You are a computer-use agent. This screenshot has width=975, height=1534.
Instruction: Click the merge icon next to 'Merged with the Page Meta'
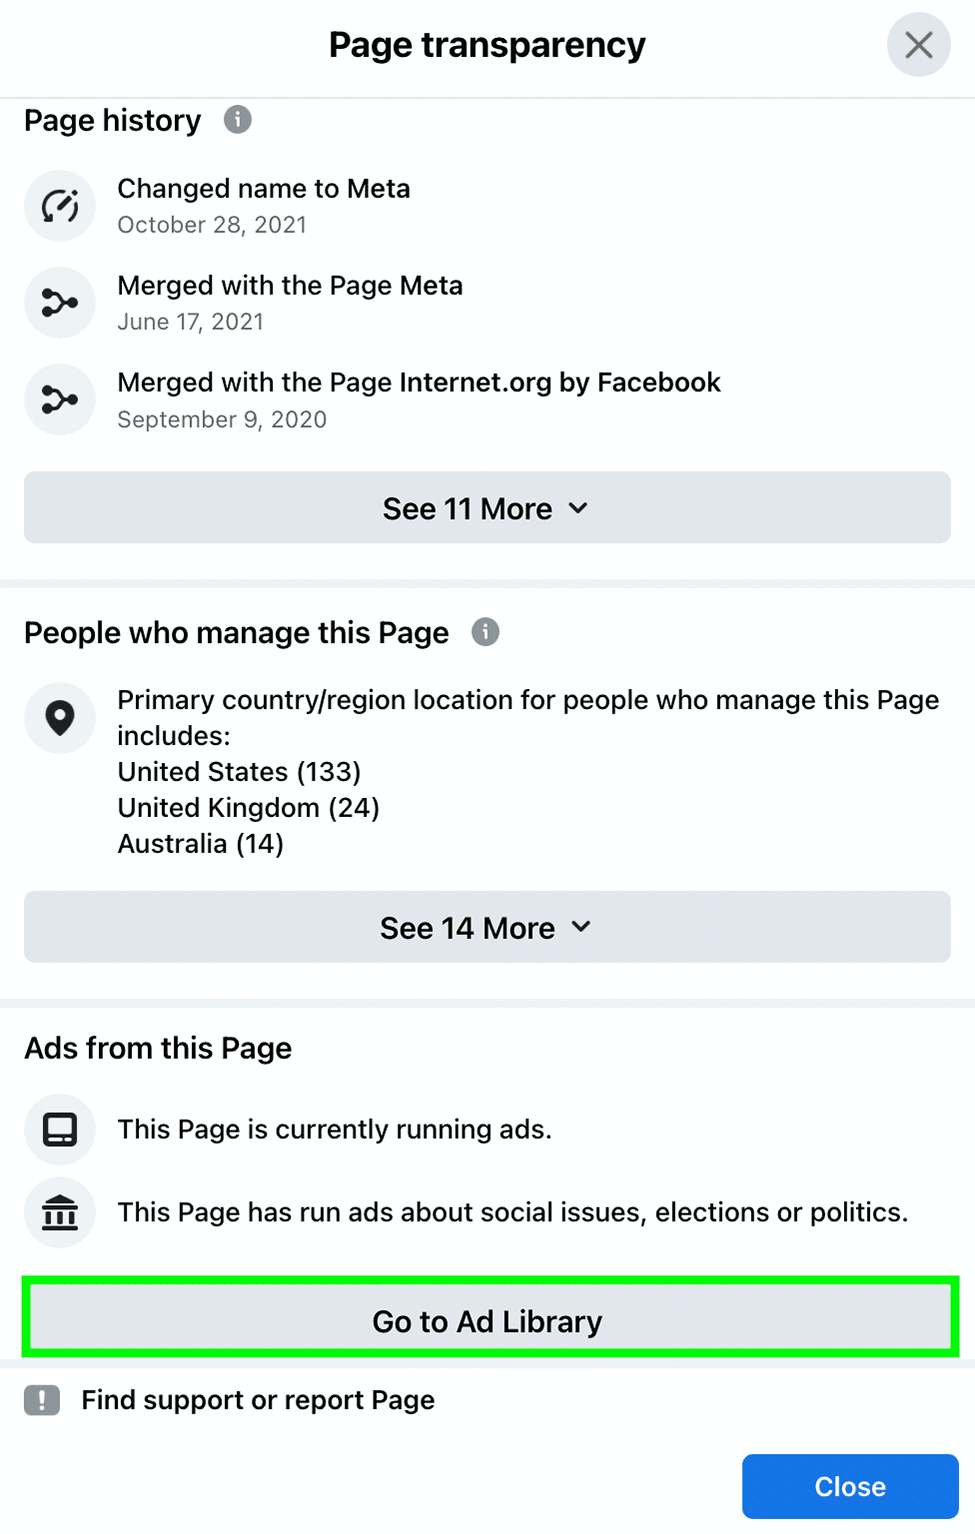coord(60,303)
